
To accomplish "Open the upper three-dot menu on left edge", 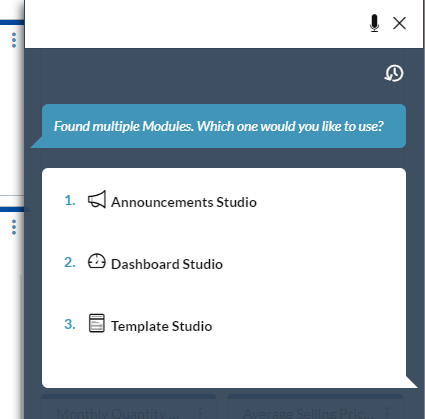I will (x=14, y=40).
